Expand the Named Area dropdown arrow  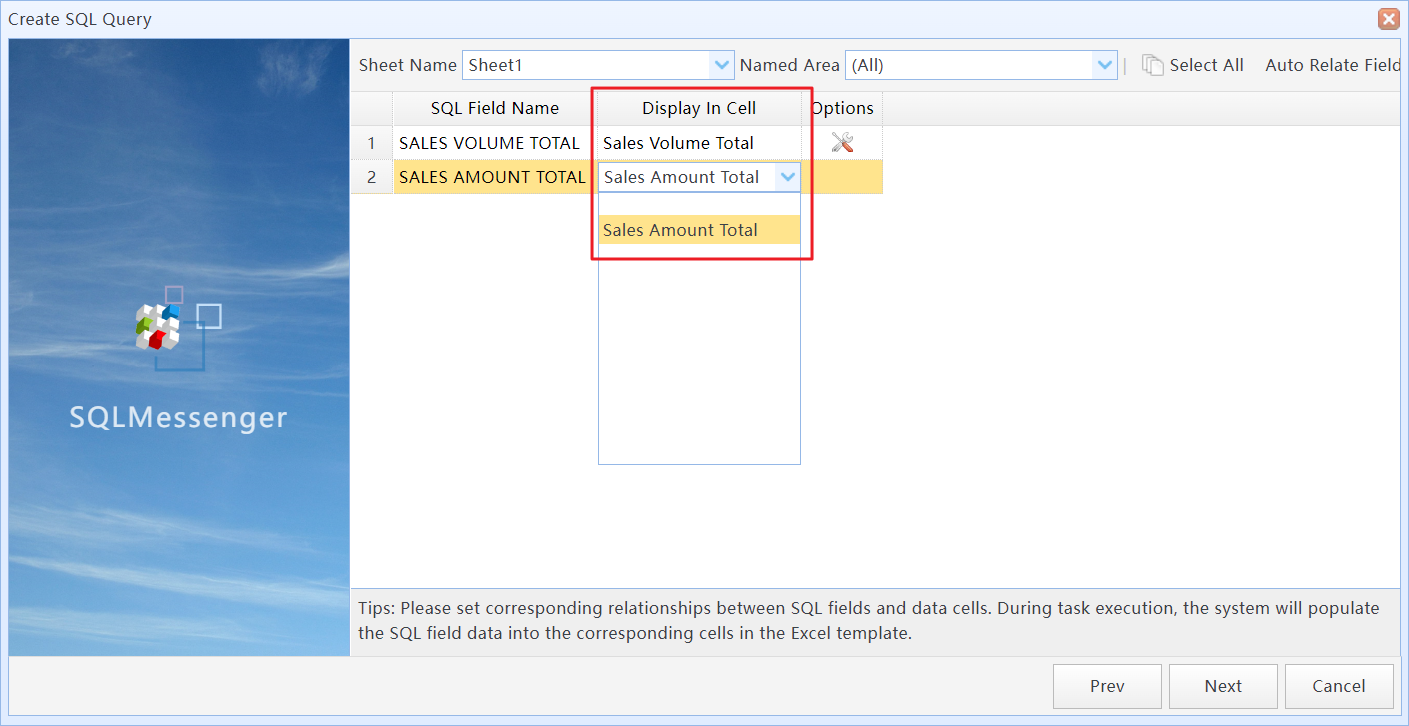click(1105, 65)
